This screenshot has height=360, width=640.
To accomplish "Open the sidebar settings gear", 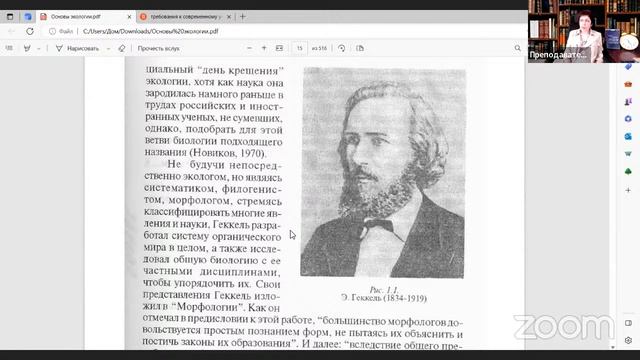I will [x=628, y=340].
